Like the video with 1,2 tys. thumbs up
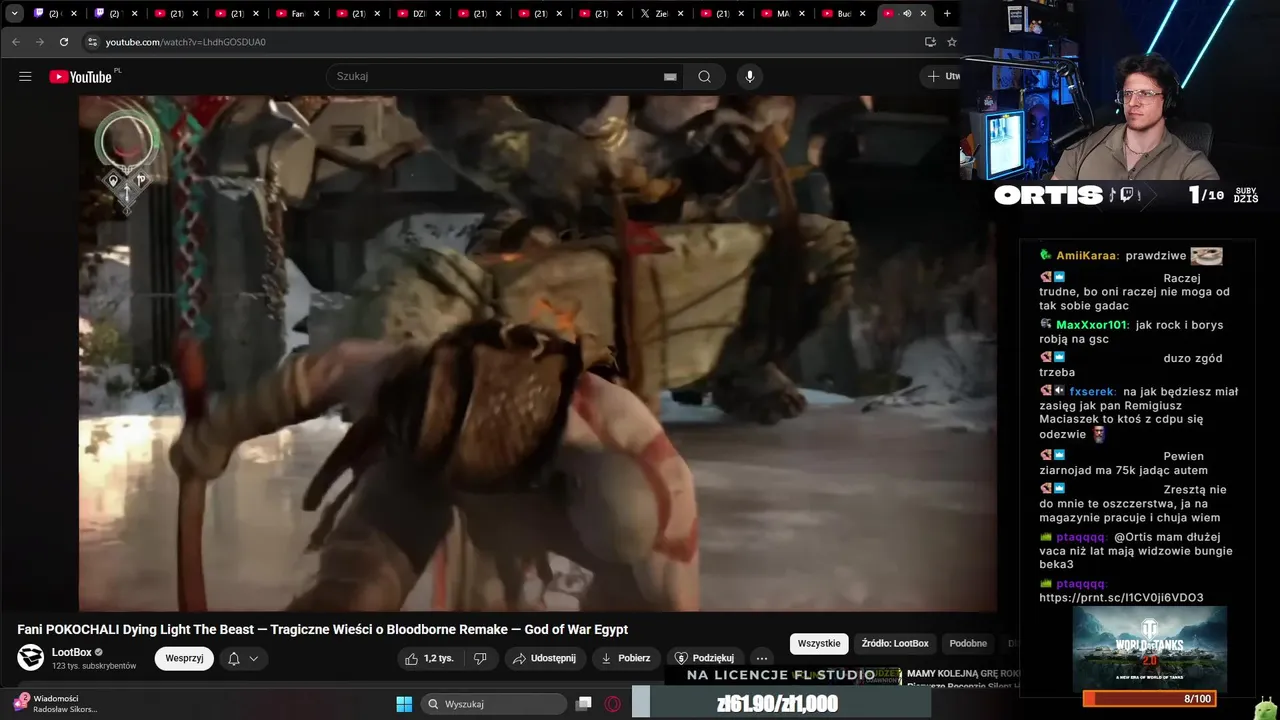 [428, 658]
